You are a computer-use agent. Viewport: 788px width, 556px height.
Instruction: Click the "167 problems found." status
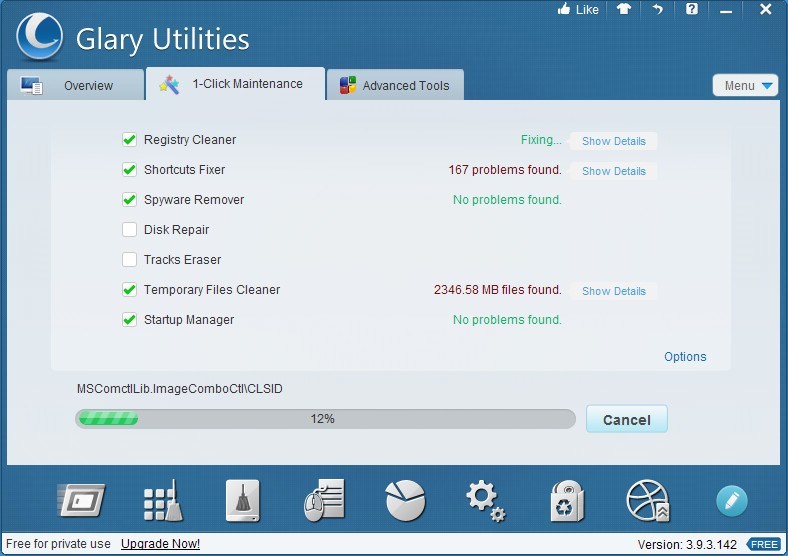click(505, 169)
